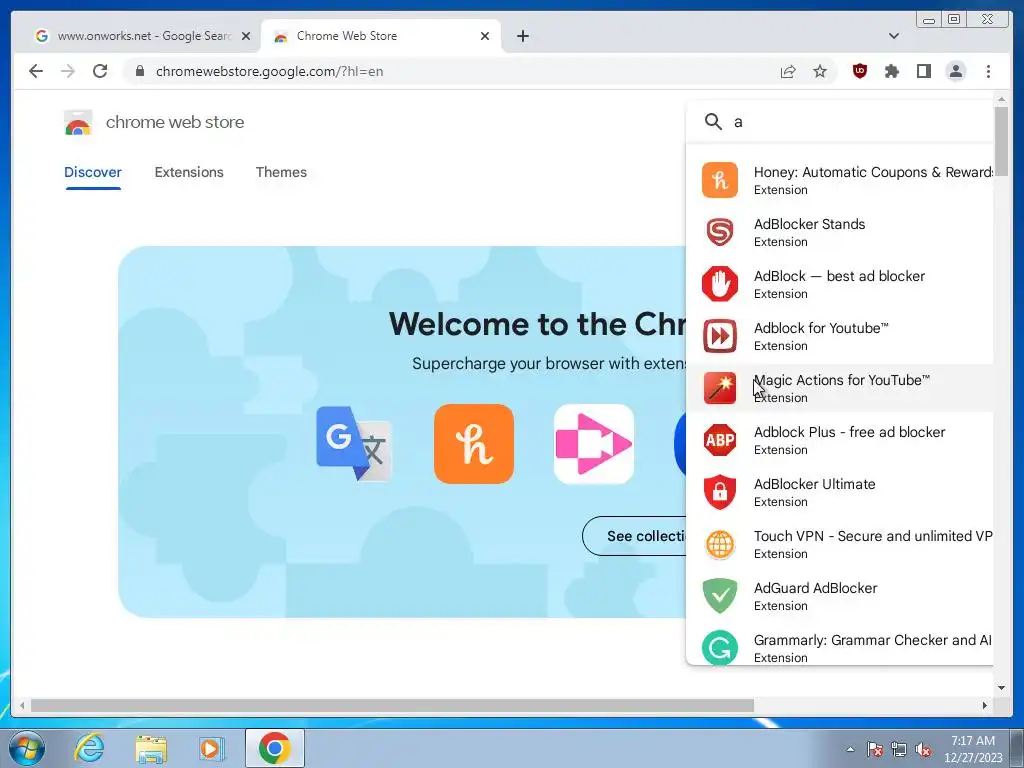Click the AdGuard AdBlocker suggestion title
This screenshot has height=768, width=1024.
[x=815, y=588]
